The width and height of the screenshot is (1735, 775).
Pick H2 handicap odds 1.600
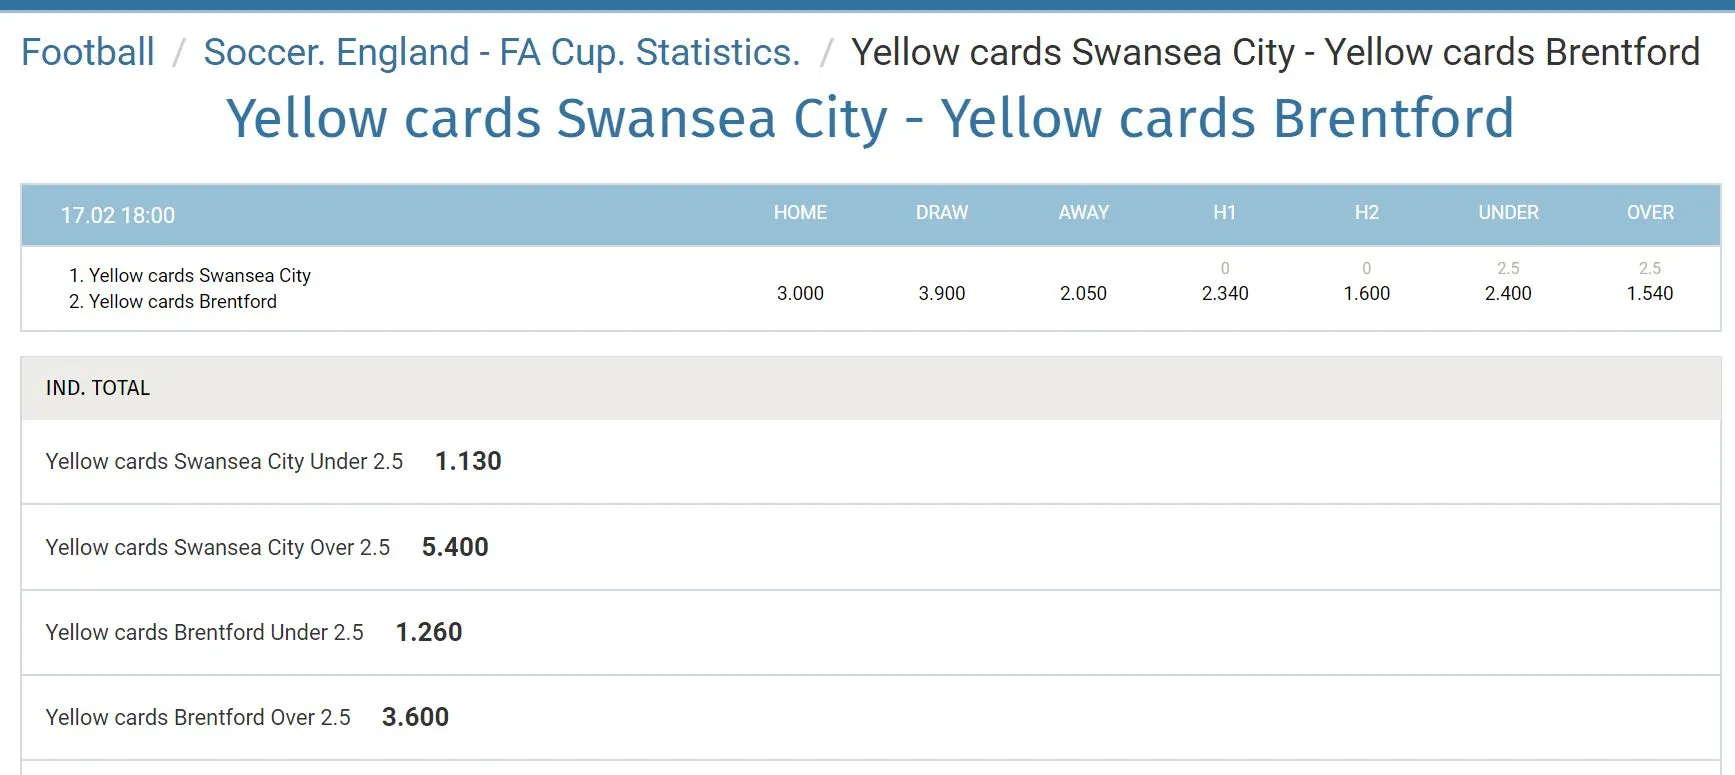1366,293
